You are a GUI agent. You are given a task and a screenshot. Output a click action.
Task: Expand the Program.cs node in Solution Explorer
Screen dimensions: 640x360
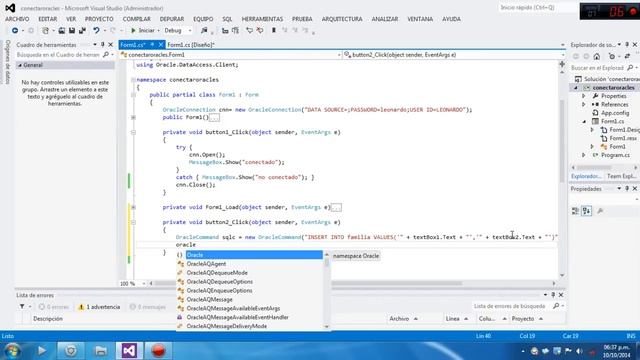pyautogui.click(x=584, y=155)
